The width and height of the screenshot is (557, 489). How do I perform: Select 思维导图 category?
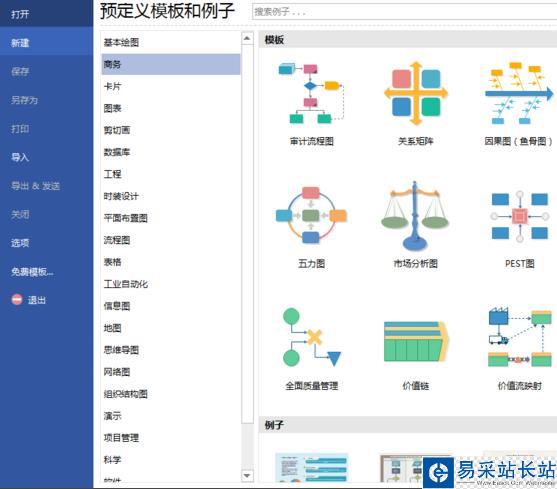121,350
